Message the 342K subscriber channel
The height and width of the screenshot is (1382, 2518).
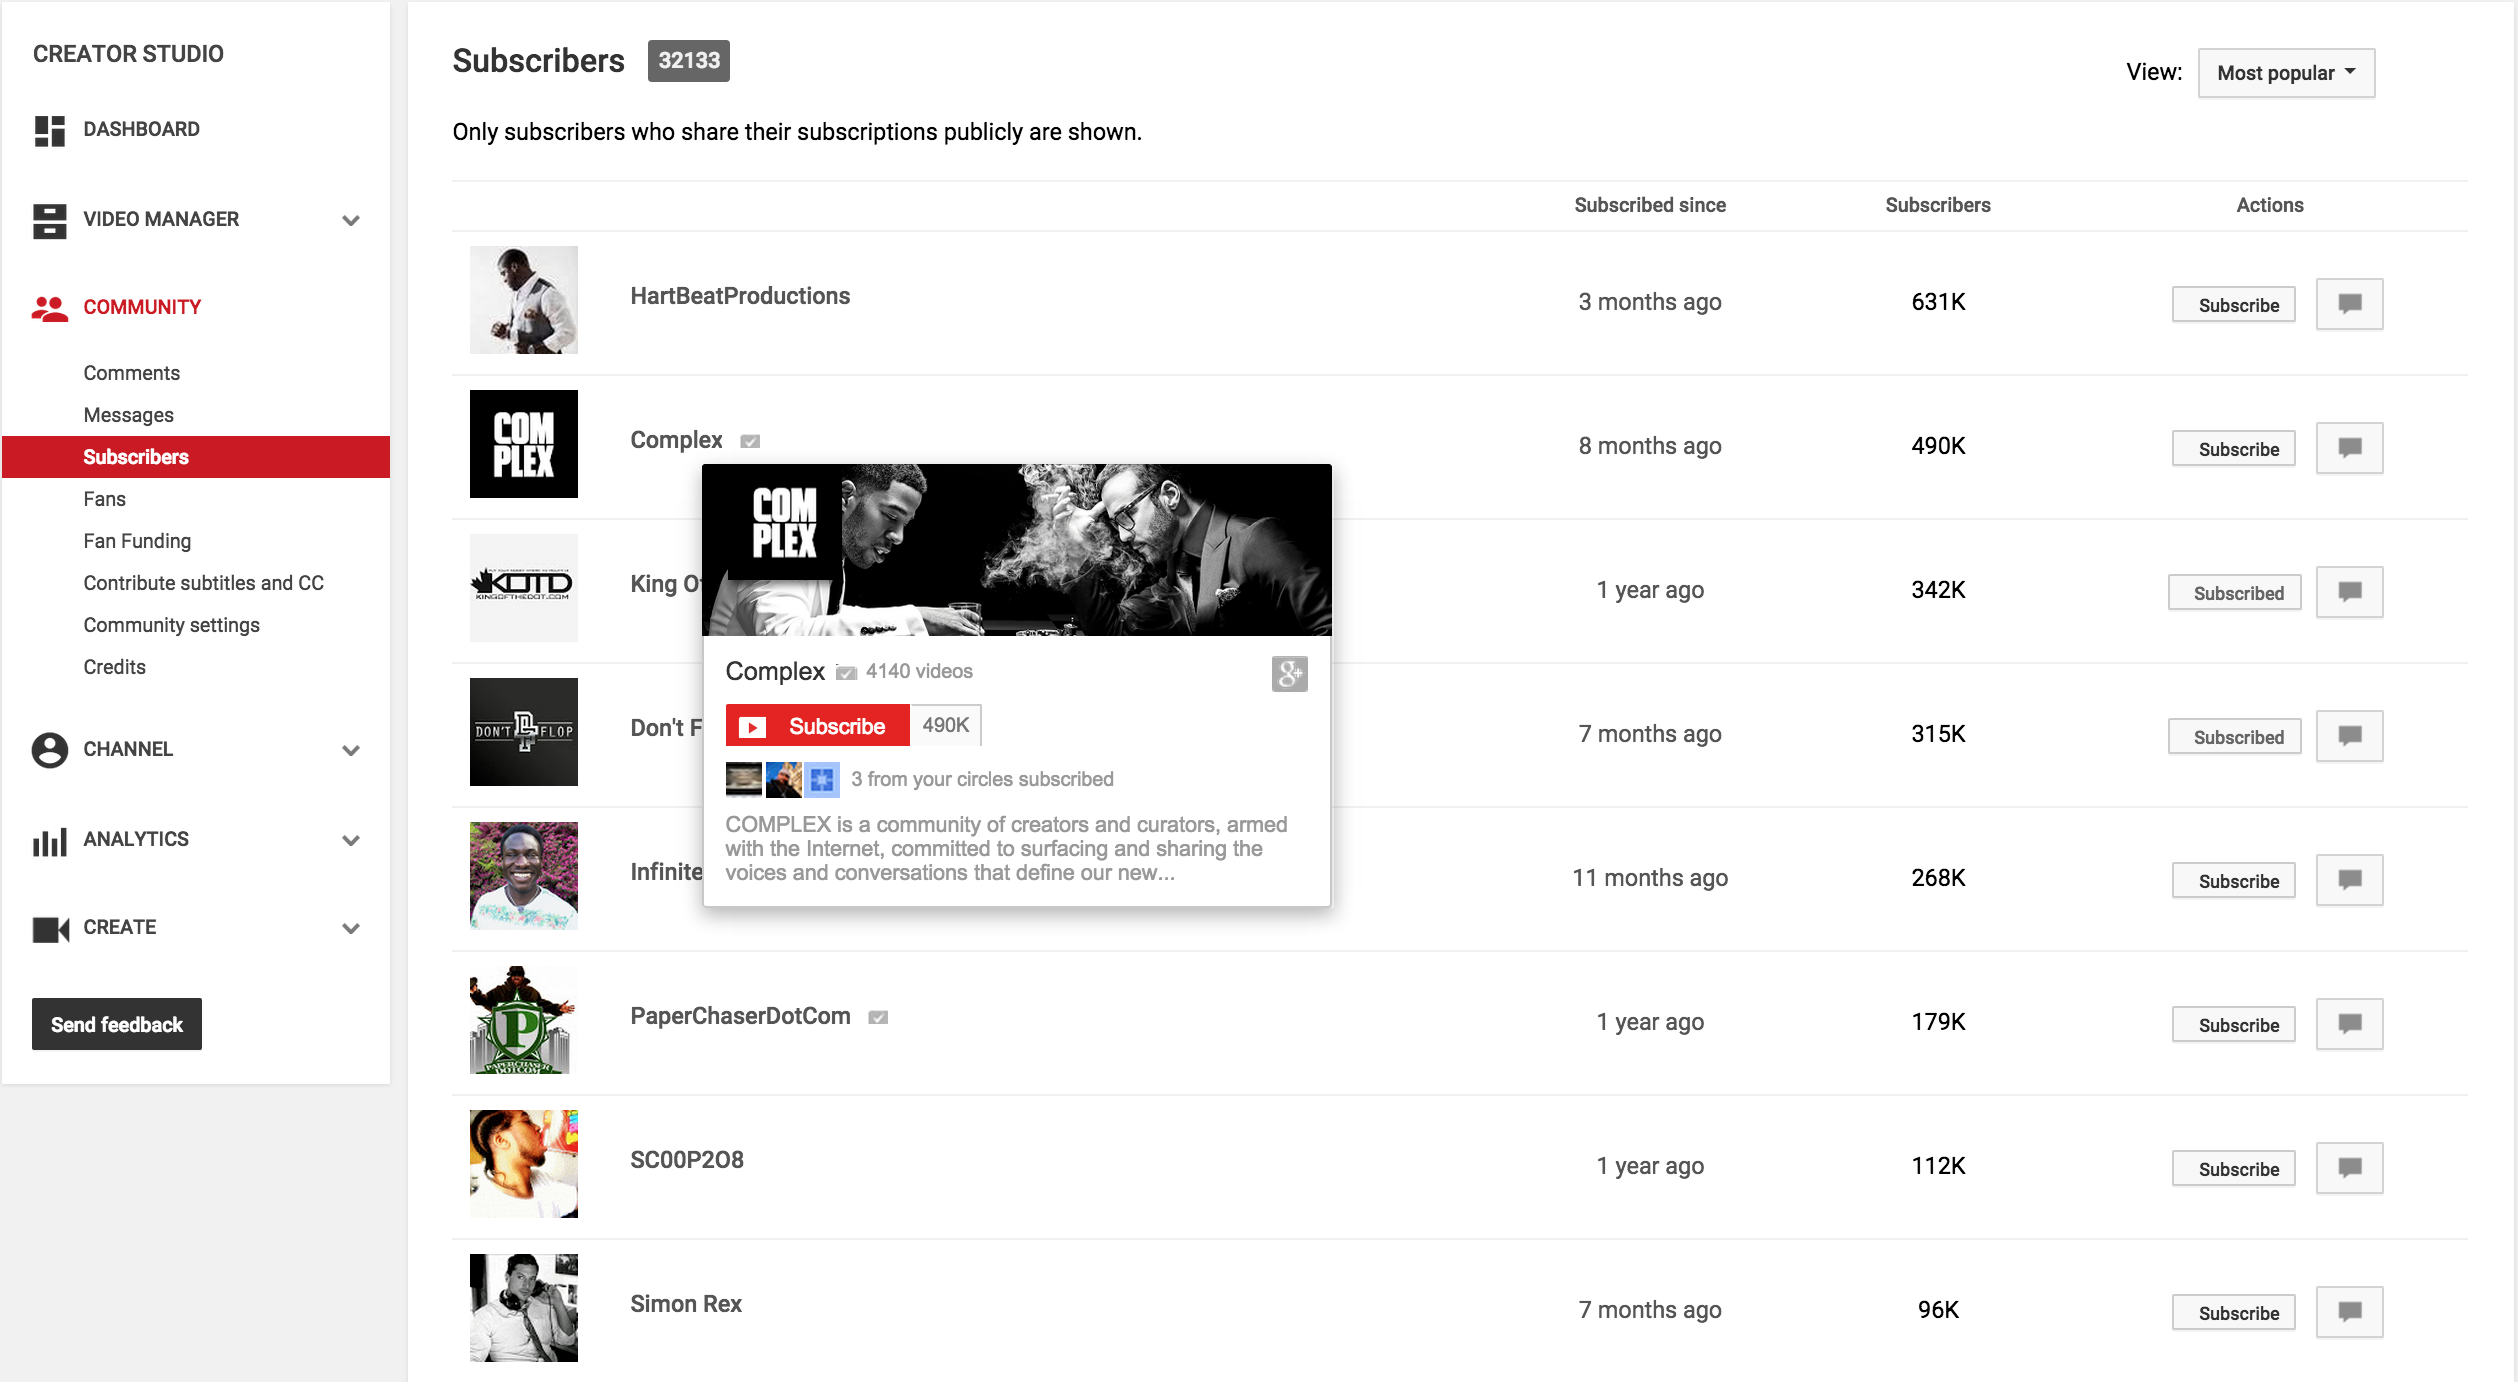click(x=2349, y=591)
